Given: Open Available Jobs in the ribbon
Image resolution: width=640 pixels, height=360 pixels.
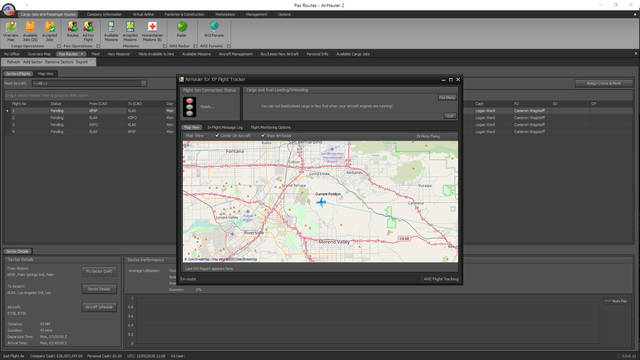Looking at the screenshot, I should click(30, 31).
